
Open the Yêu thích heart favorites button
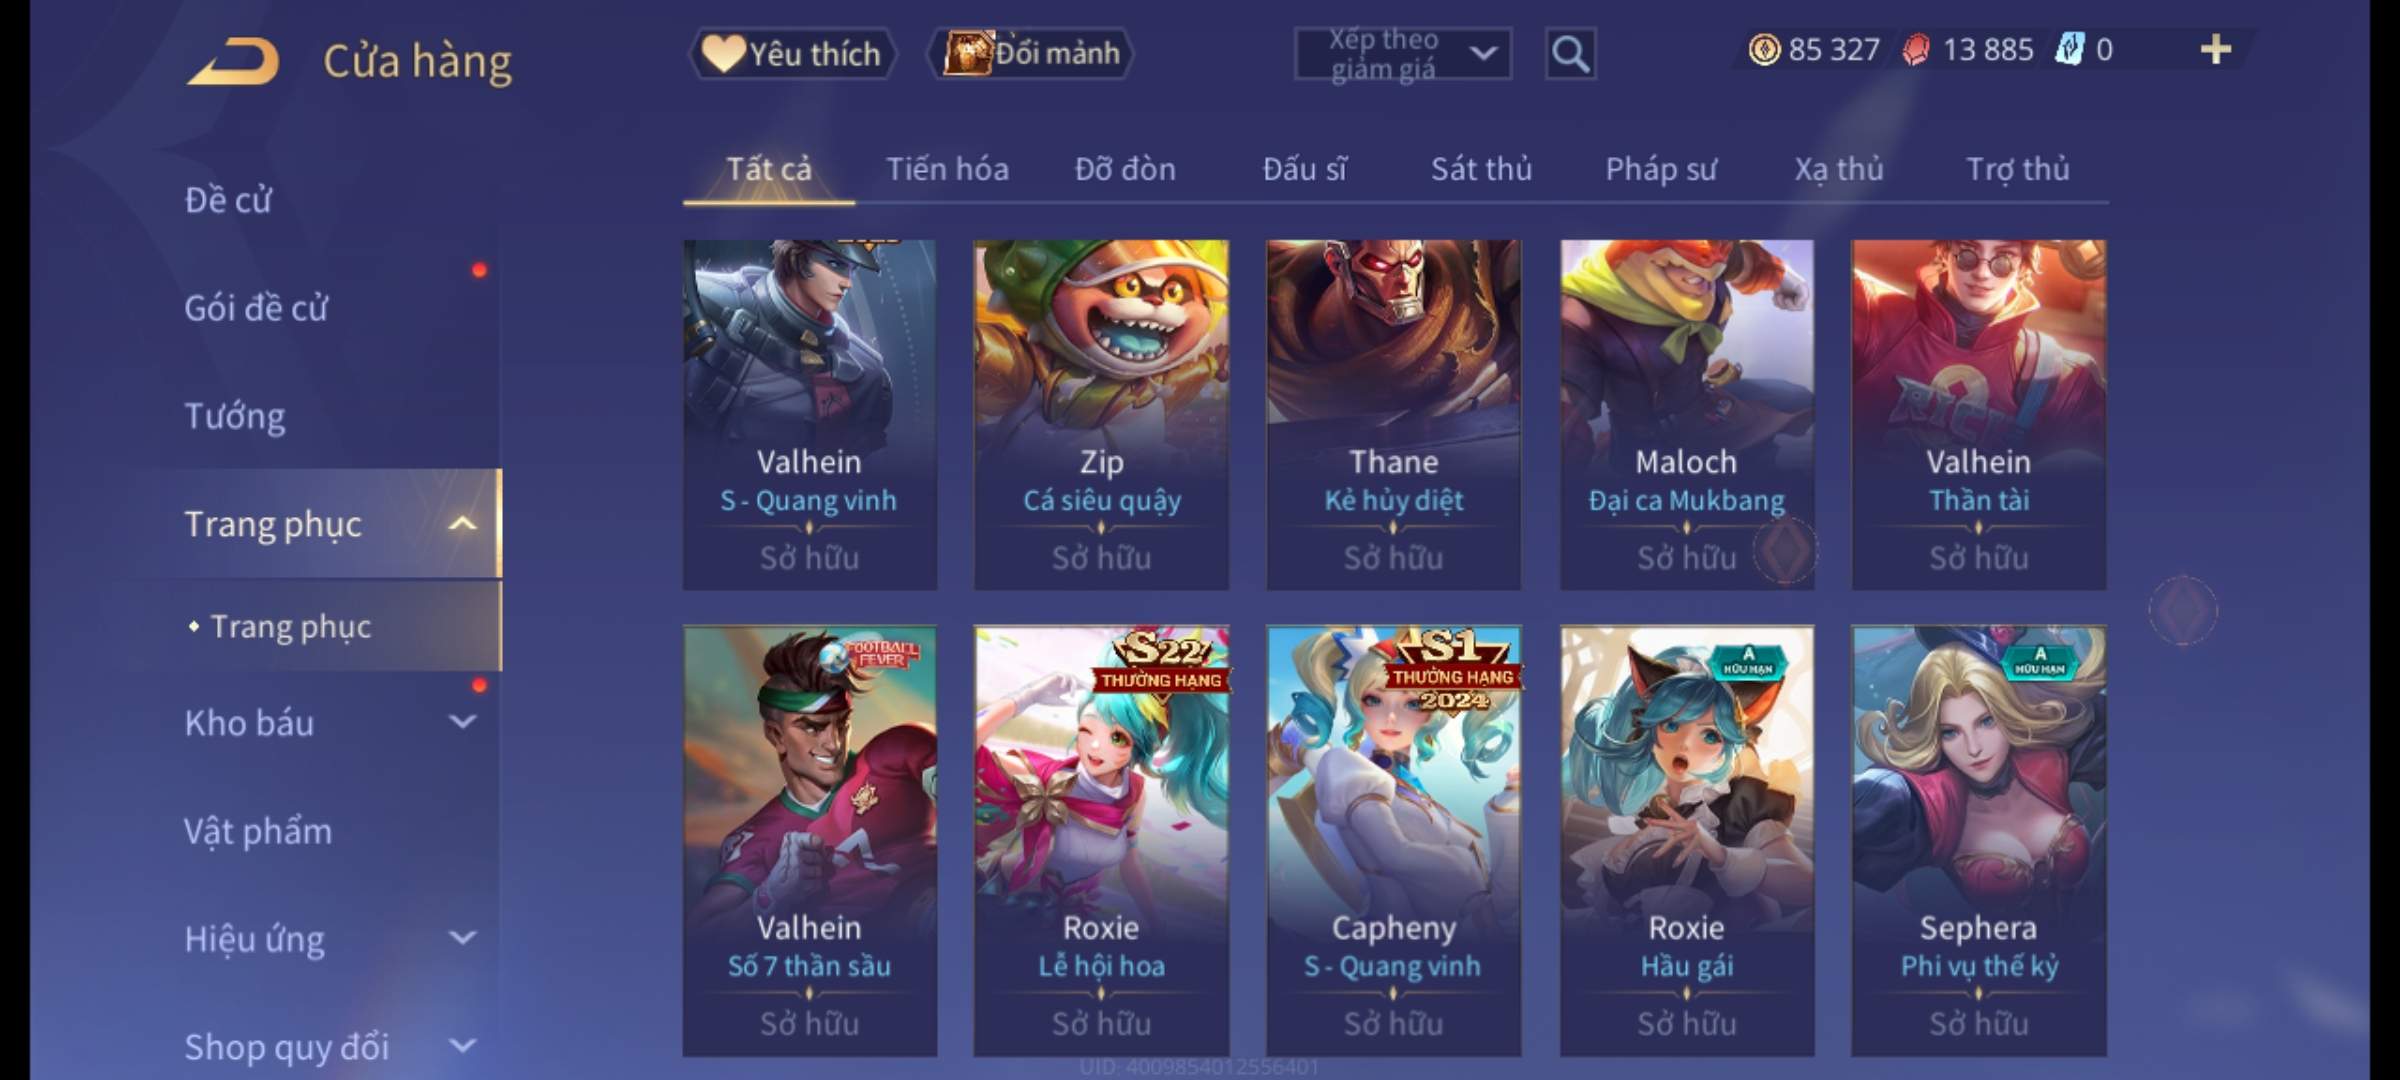tap(792, 53)
